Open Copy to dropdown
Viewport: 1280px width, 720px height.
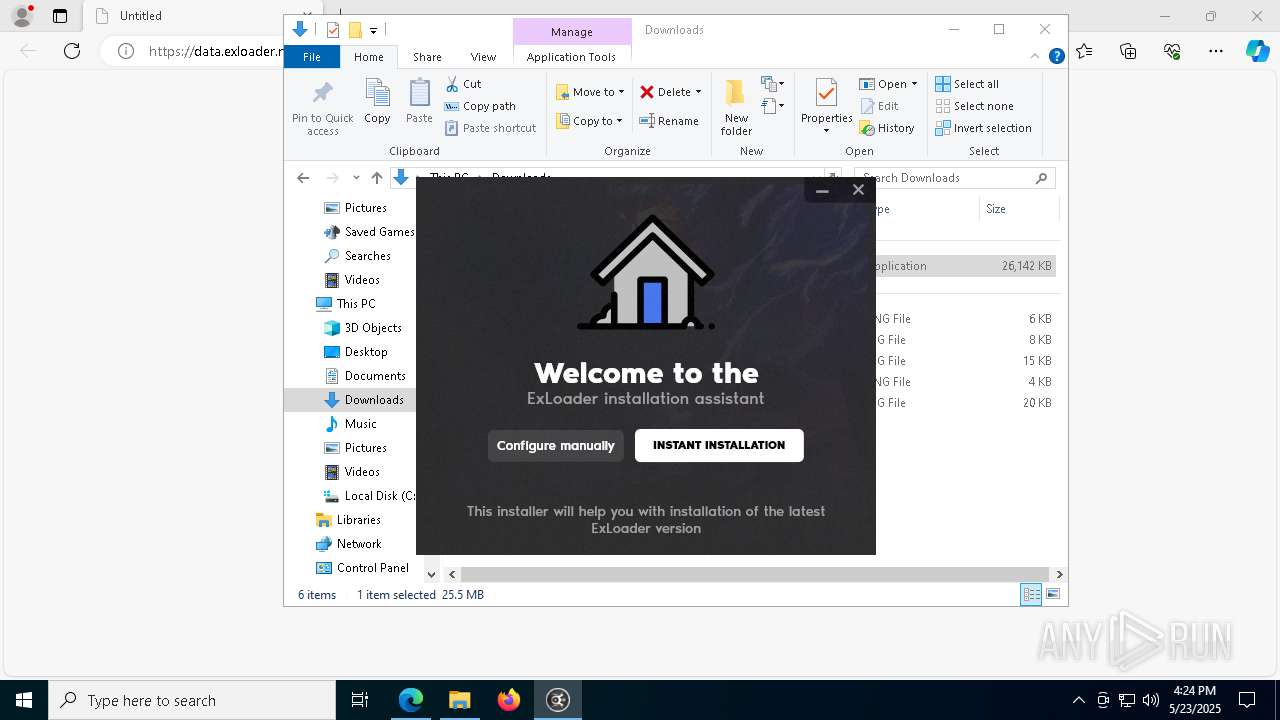point(588,121)
